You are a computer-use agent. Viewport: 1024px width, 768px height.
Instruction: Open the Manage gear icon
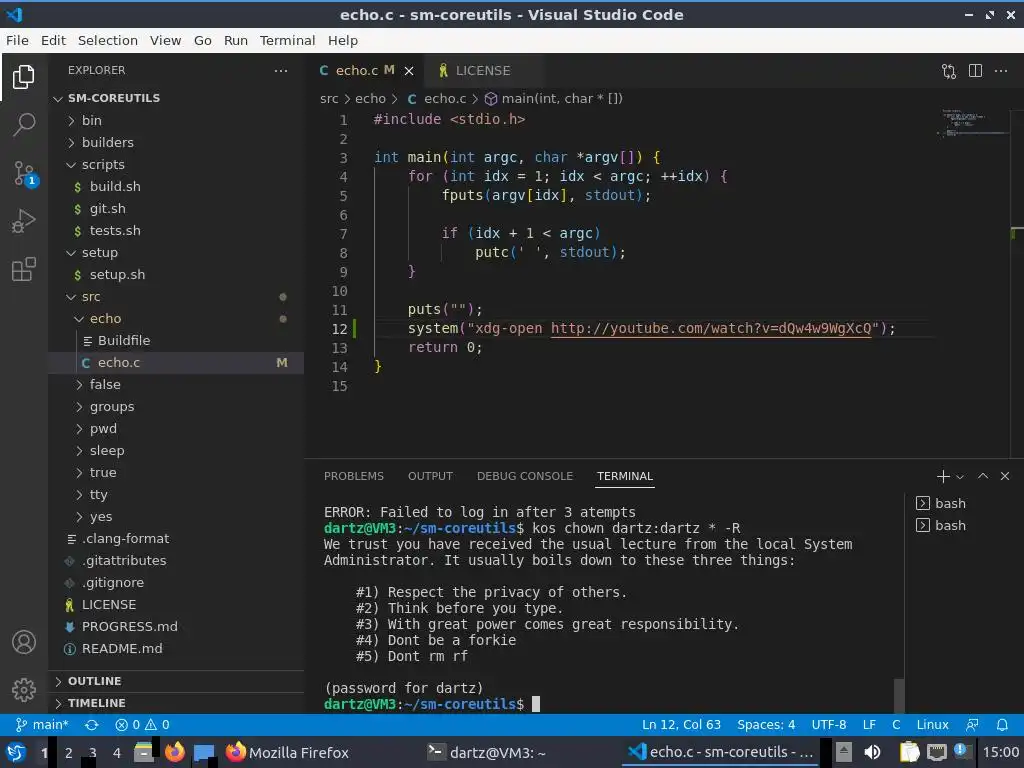[x=24, y=689]
